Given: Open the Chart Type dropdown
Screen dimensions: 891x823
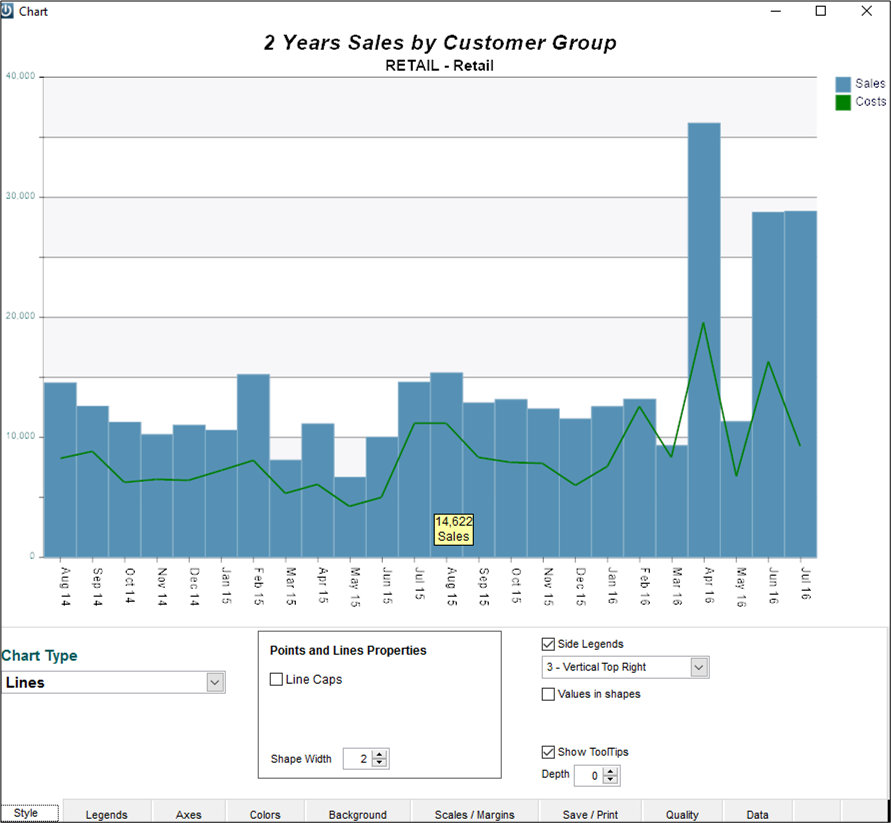Looking at the screenshot, I should 214,681.
